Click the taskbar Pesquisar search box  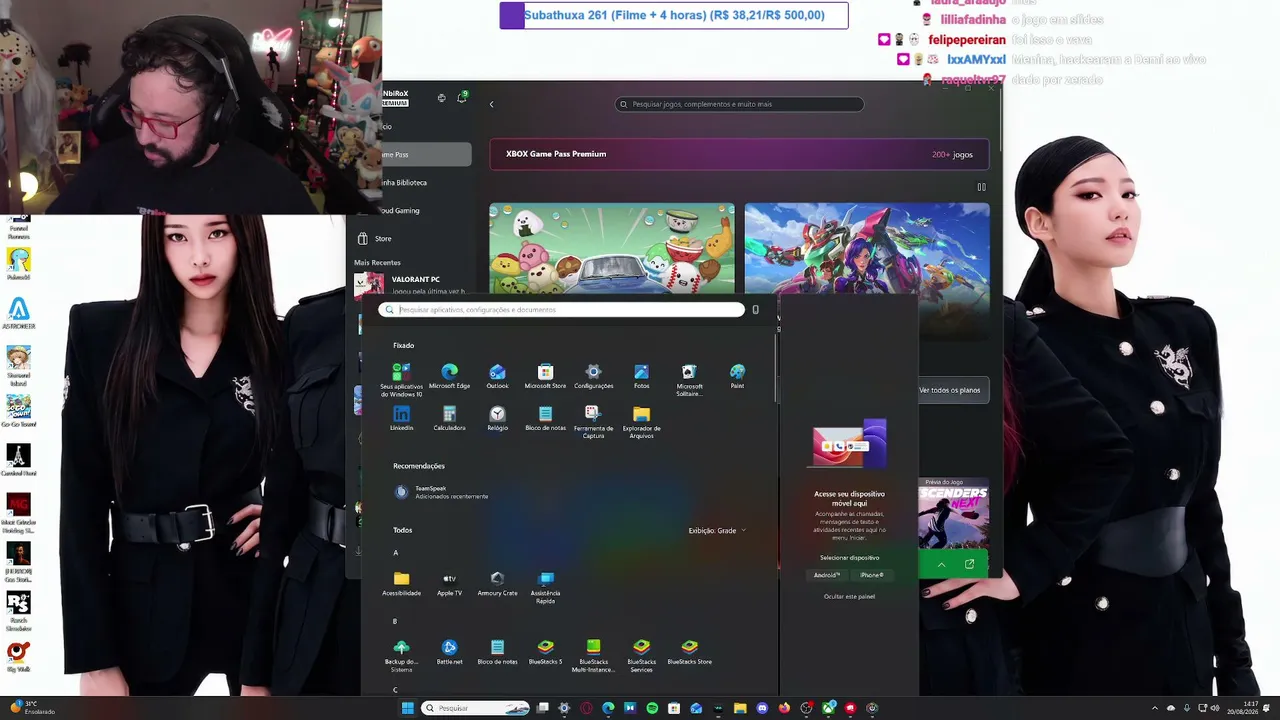[x=475, y=708]
